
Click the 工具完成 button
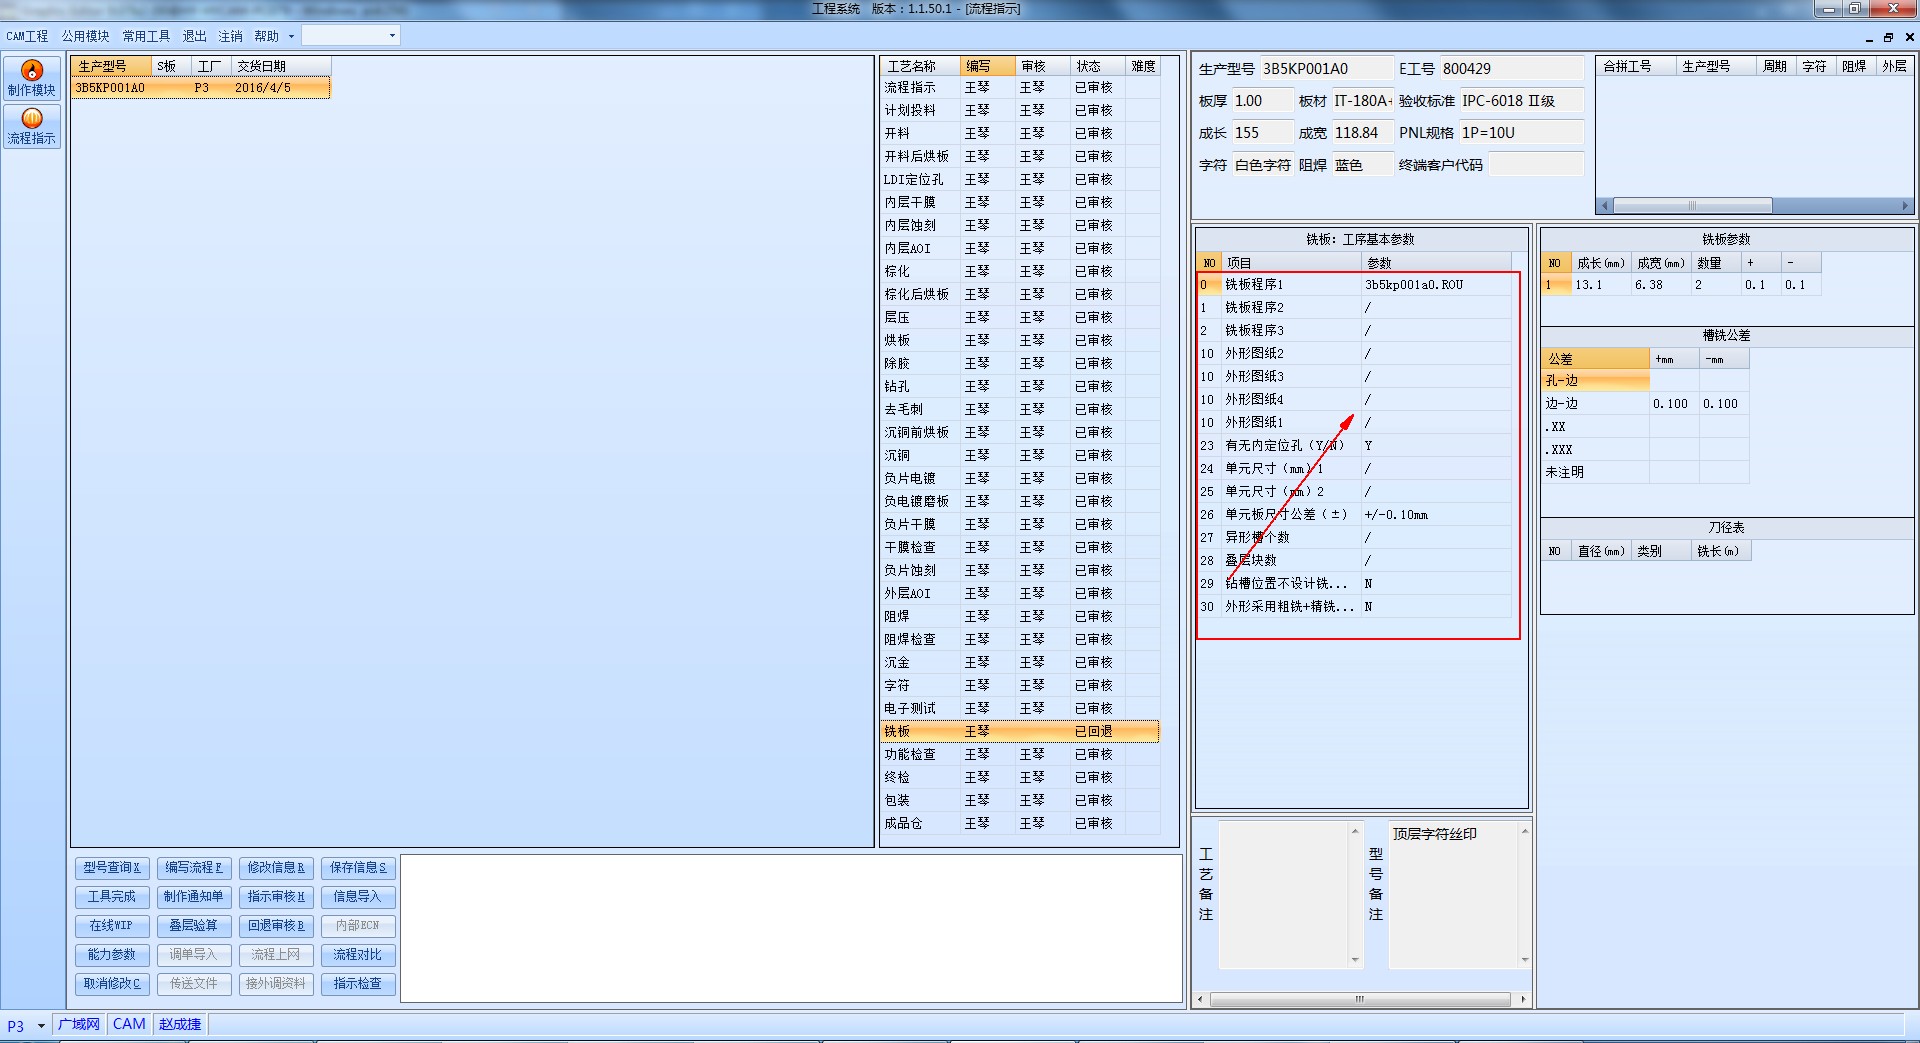point(112,897)
